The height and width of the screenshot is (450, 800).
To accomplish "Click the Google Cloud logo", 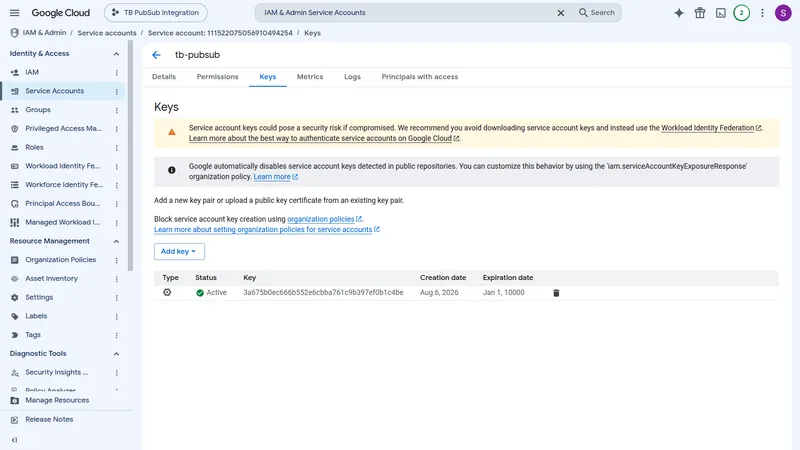I will click(x=61, y=13).
